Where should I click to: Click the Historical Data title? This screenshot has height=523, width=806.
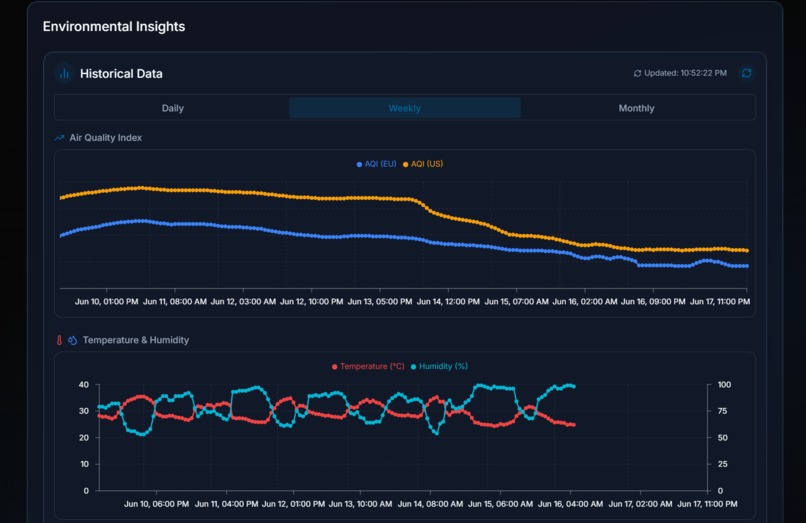coord(121,74)
